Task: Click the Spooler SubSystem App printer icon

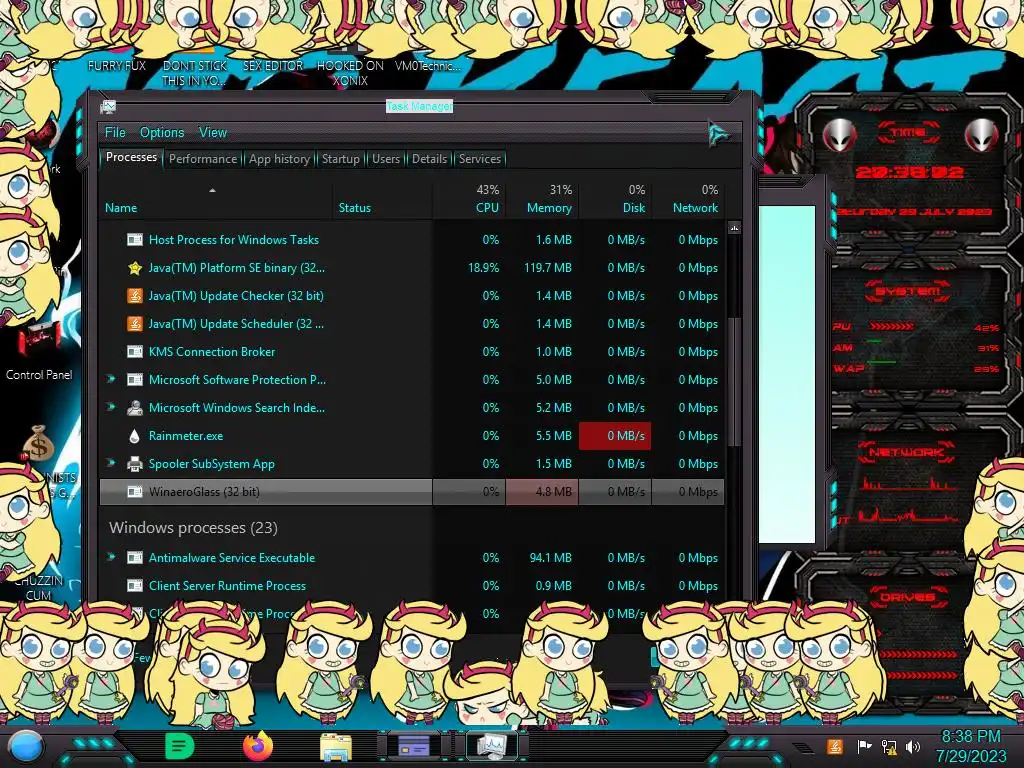Action: (x=135, y=464)
